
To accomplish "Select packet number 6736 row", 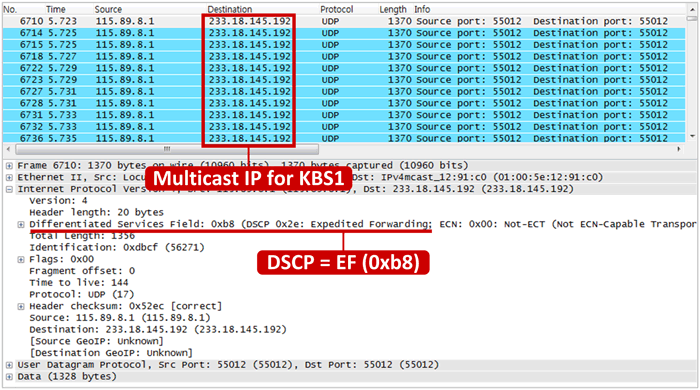I will (344, 138).
